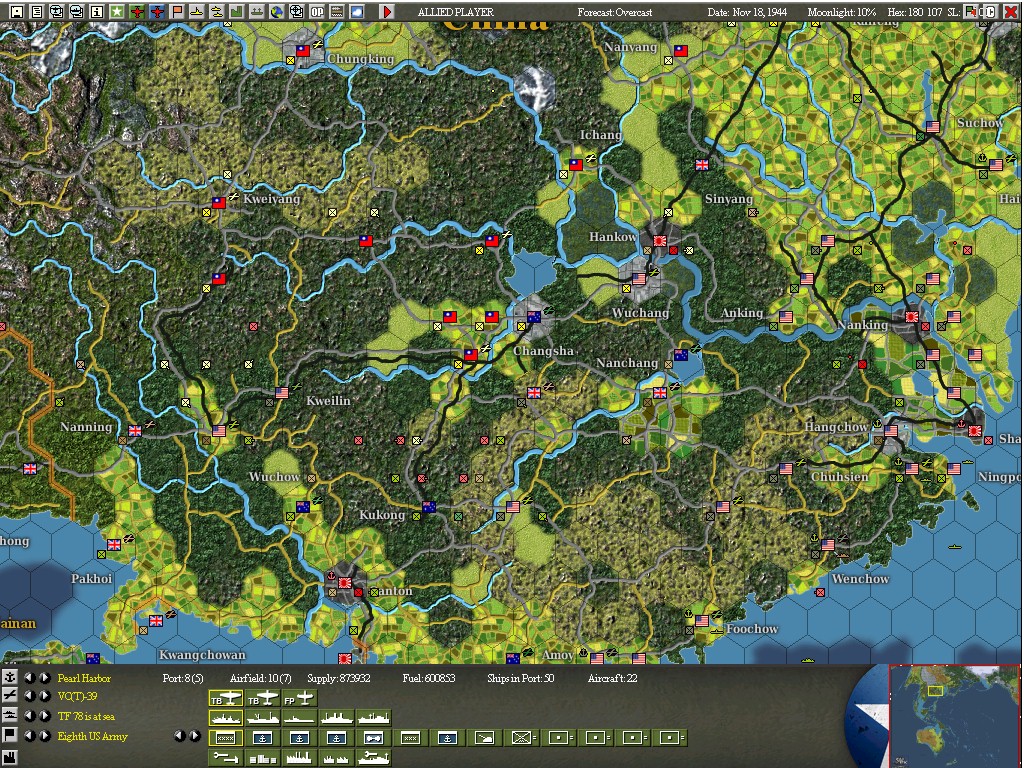The width and height of the screenshot is (1024, 768).
Task: Show next land unit after Eighth US Army
Action: click(x=44, y=735)
